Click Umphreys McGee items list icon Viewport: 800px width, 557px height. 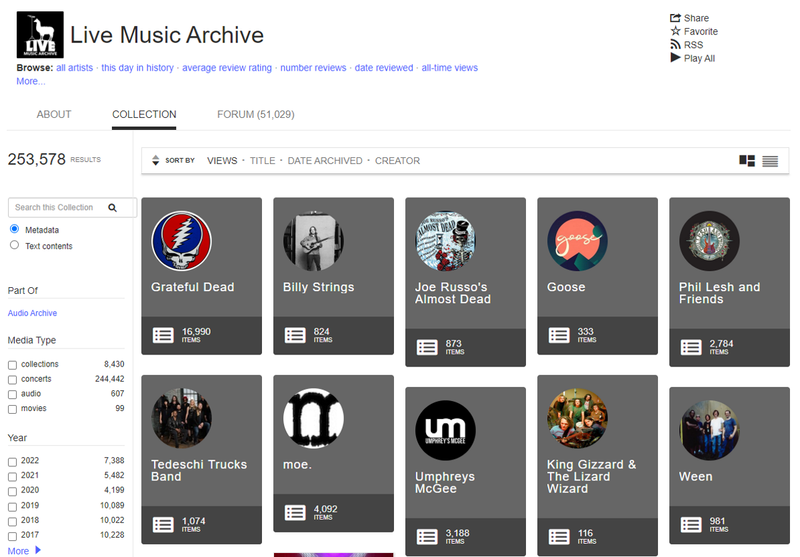(427, 537)
